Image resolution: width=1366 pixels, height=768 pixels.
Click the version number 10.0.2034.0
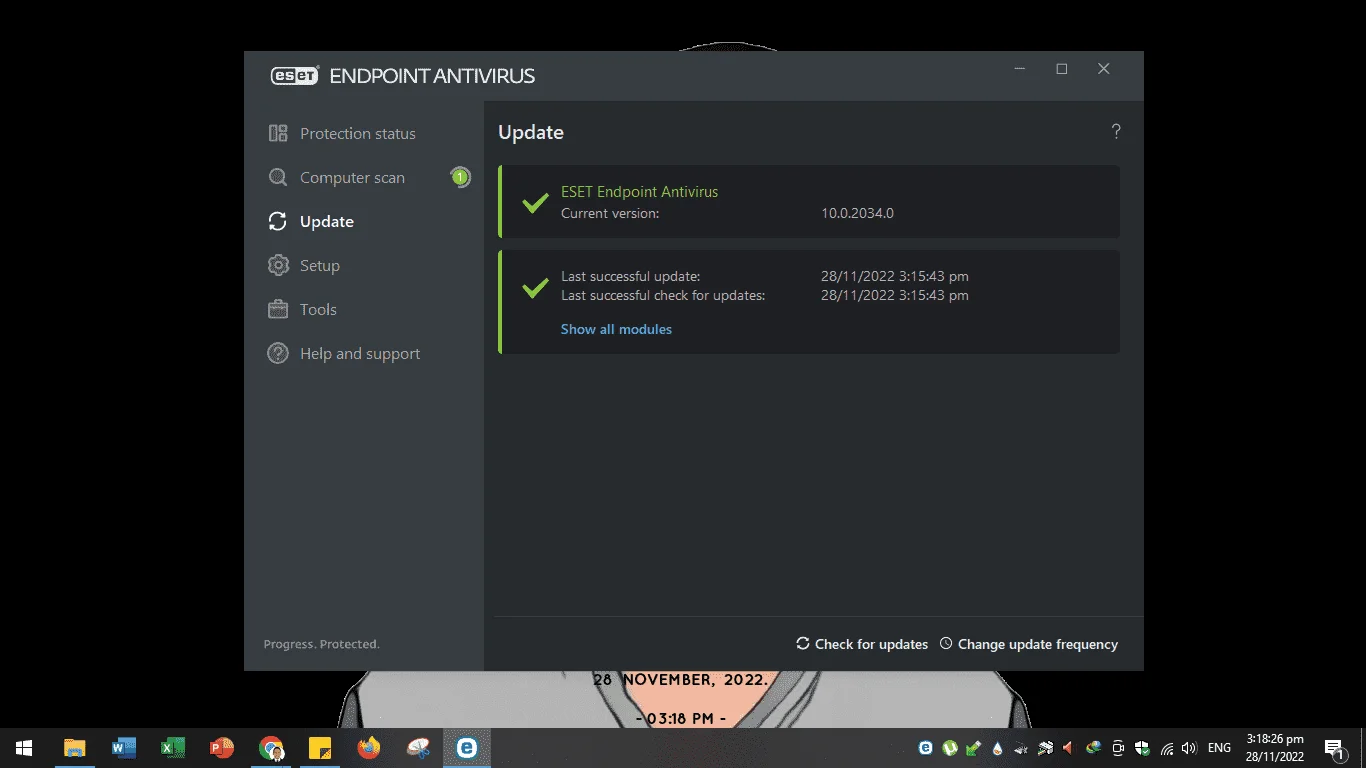click(857, 214)
